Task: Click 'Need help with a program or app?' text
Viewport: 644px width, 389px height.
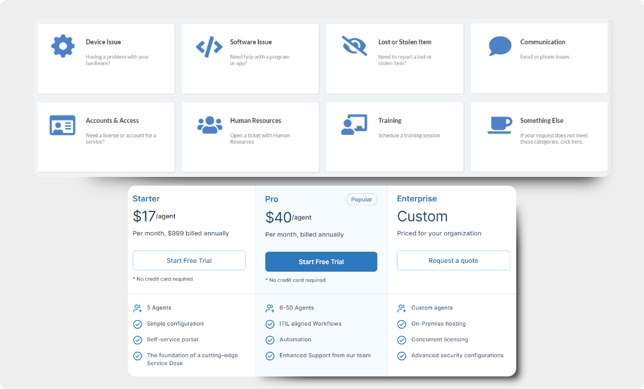Action: click(260, 60)
